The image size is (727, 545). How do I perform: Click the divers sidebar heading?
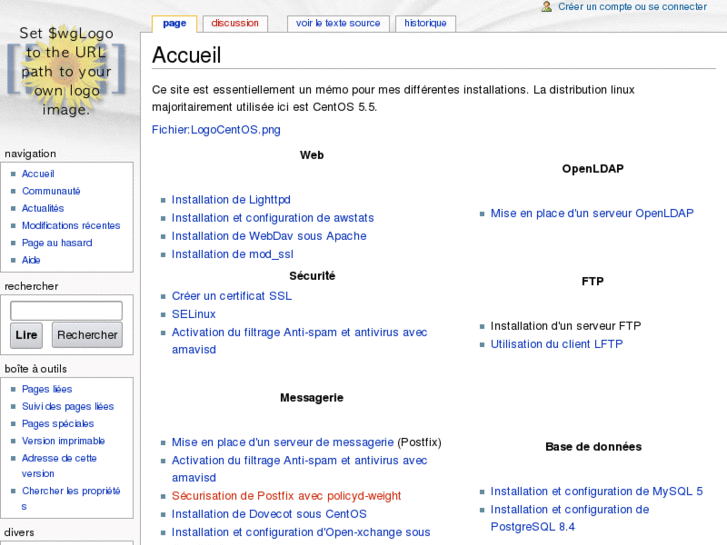click(x=19, y=532)
